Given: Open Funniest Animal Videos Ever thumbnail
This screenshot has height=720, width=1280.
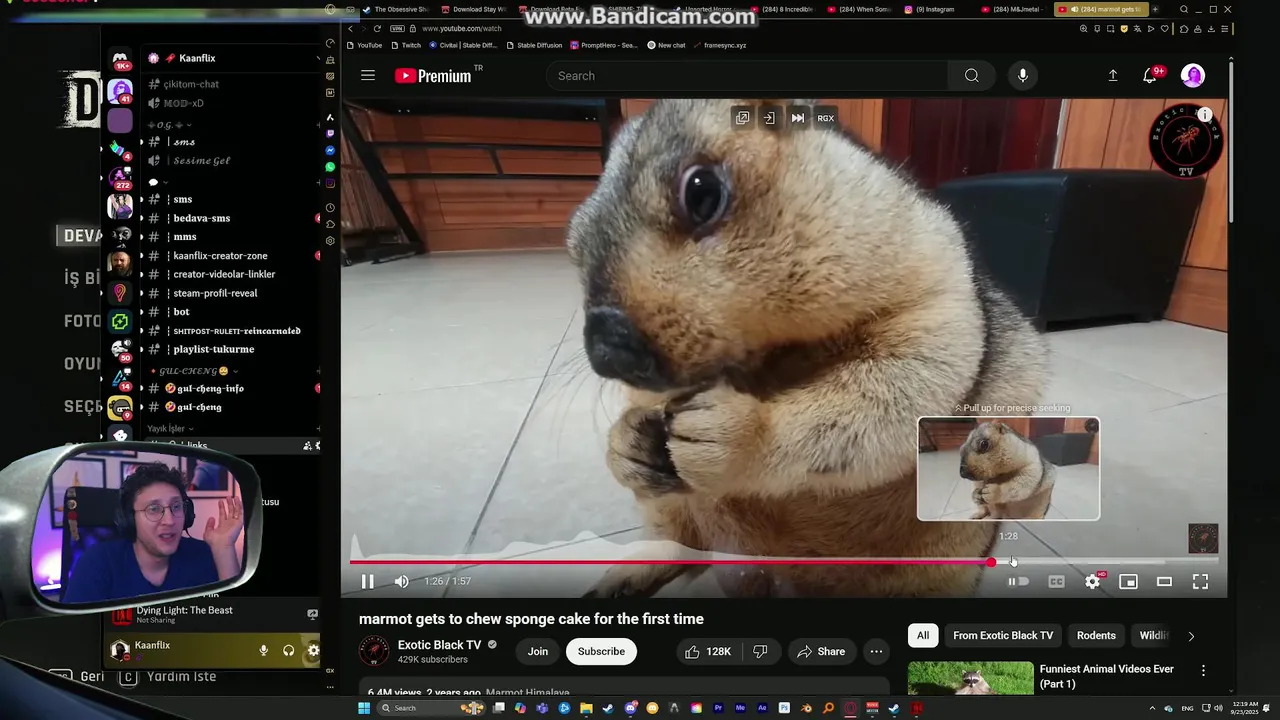Looking at the screenshot, I should 970,678.
